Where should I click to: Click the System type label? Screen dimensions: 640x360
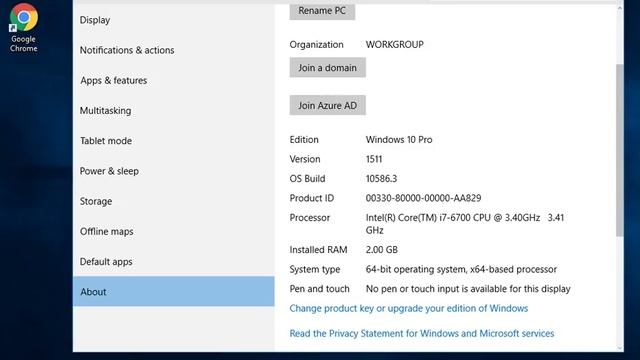click(x=315, y=269)
